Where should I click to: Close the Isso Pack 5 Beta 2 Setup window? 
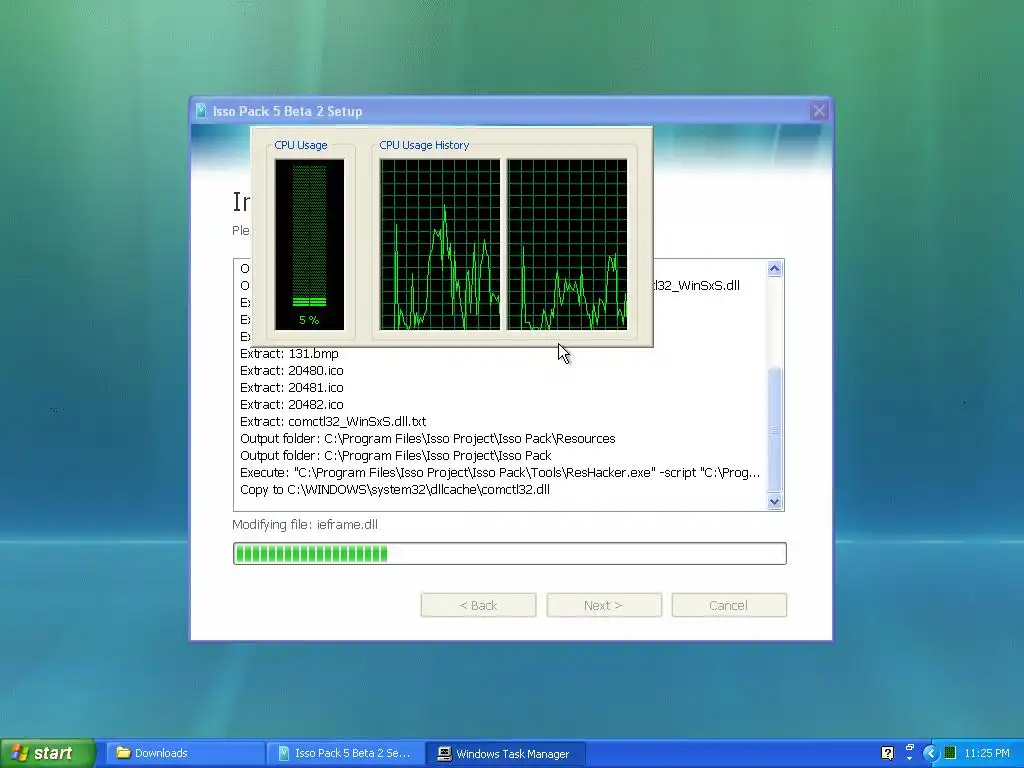pos(819,111)
